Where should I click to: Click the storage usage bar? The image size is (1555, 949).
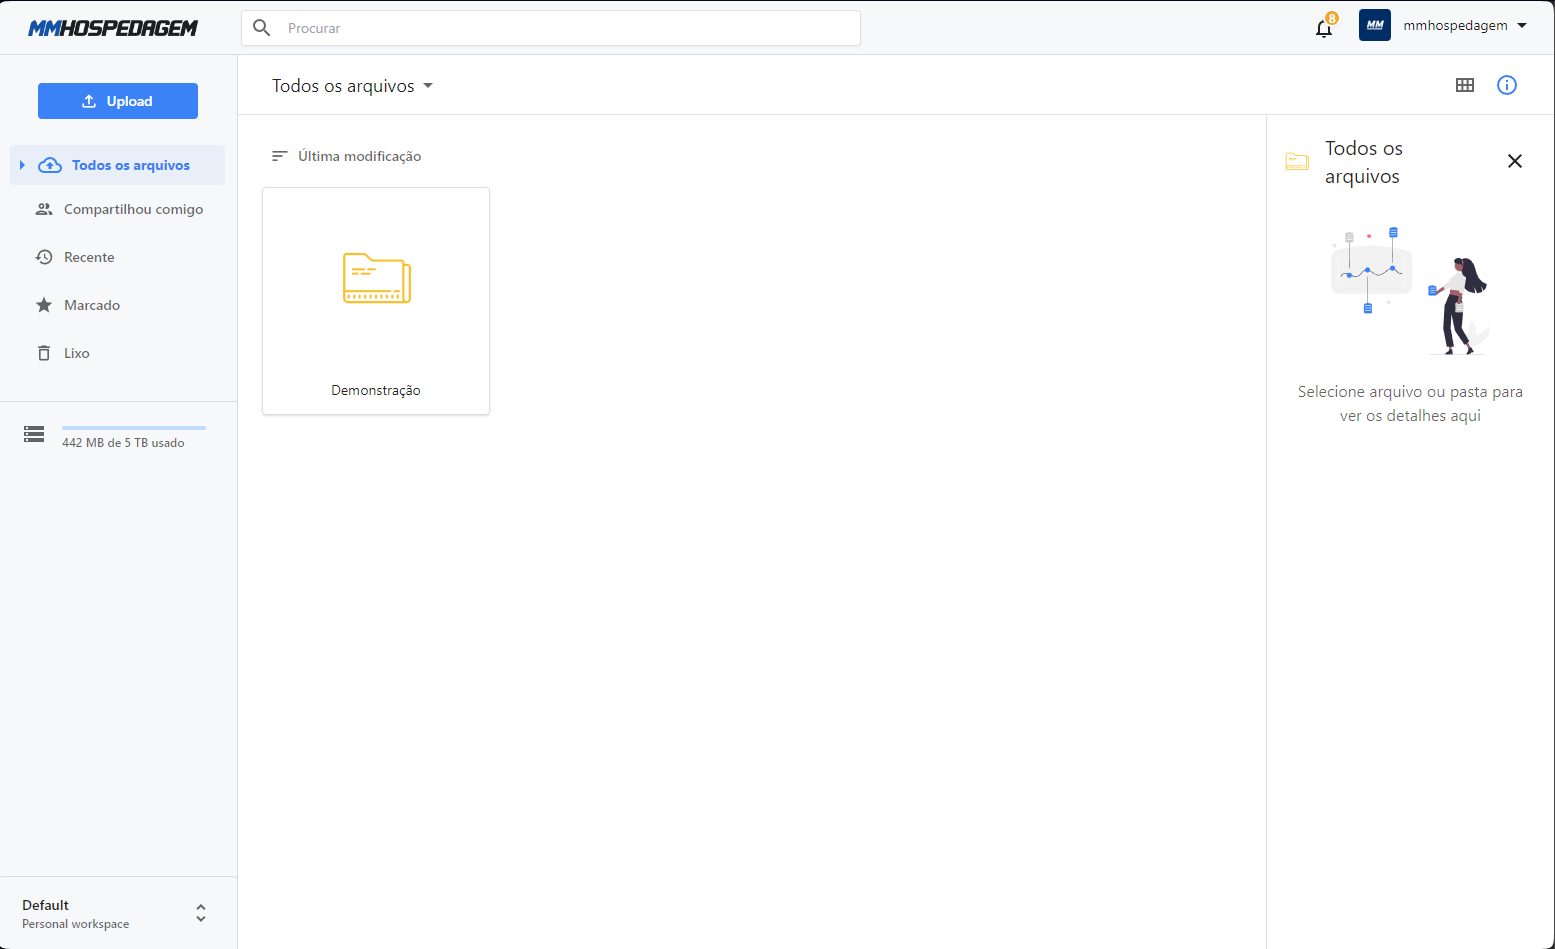(134, 428)
